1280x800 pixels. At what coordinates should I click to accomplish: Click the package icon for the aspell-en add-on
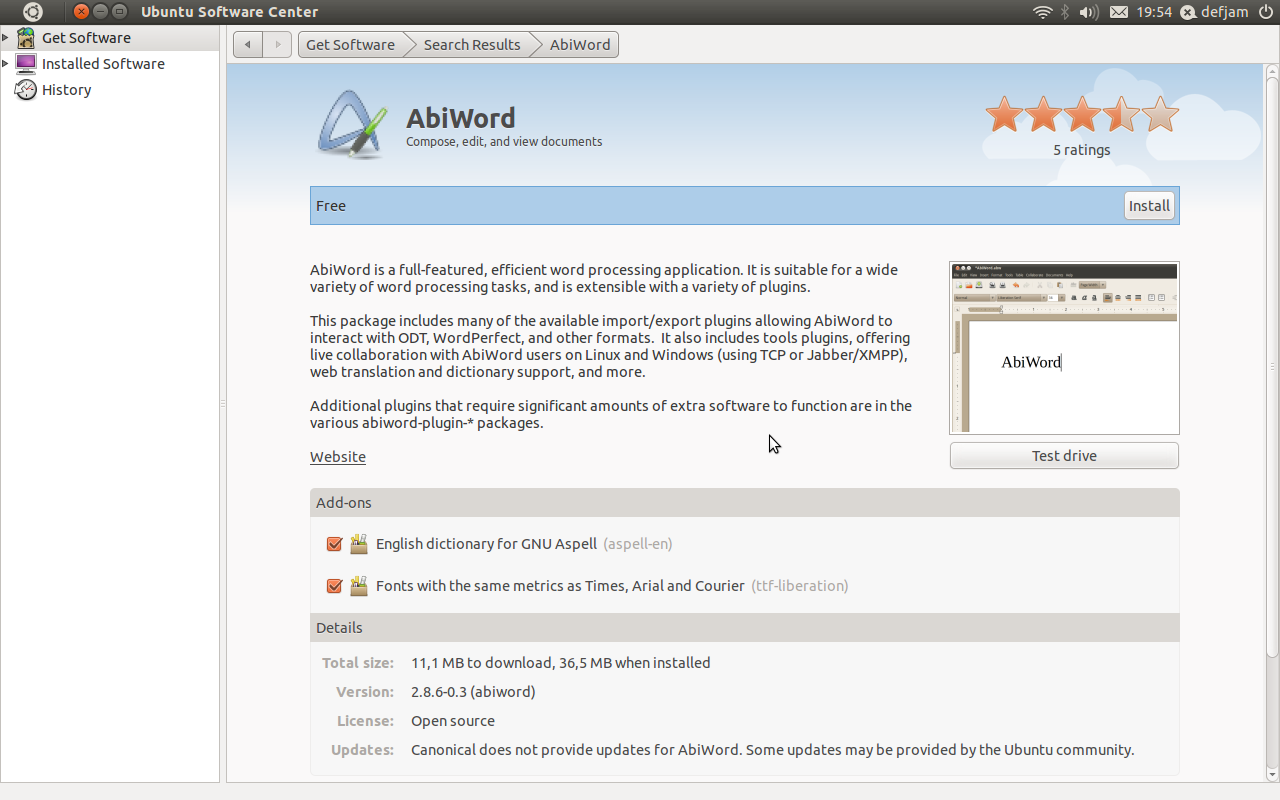pos(359,544)
